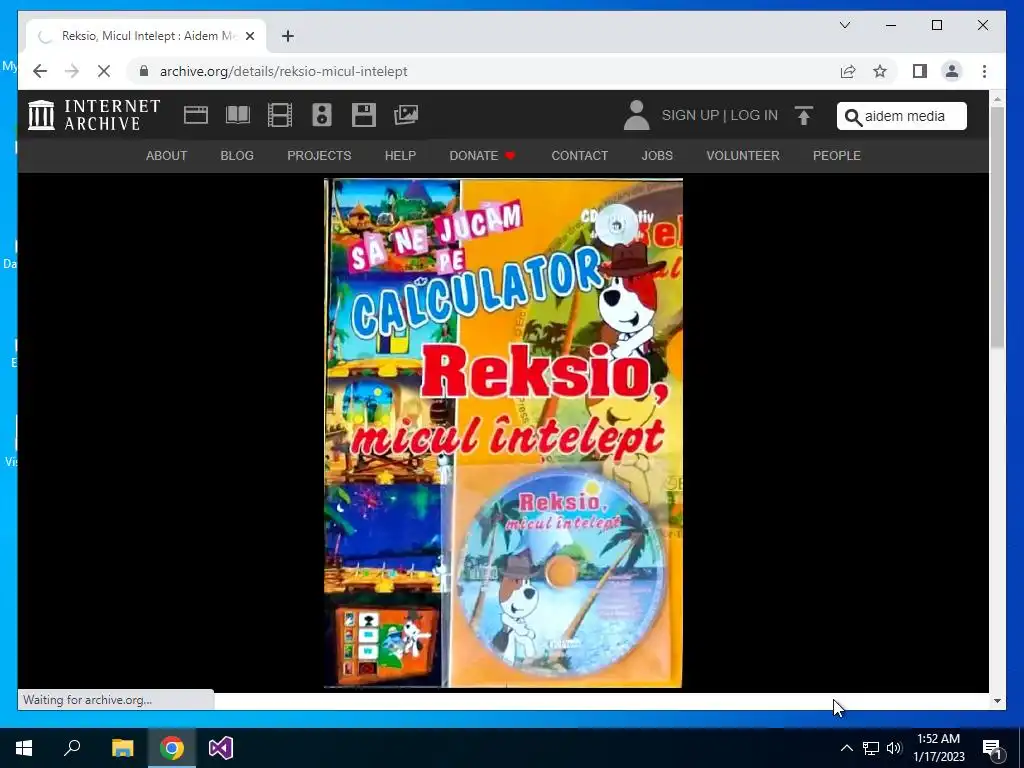Open the BLOG menu item
1024x768 pixels.
tap(237, 155)
